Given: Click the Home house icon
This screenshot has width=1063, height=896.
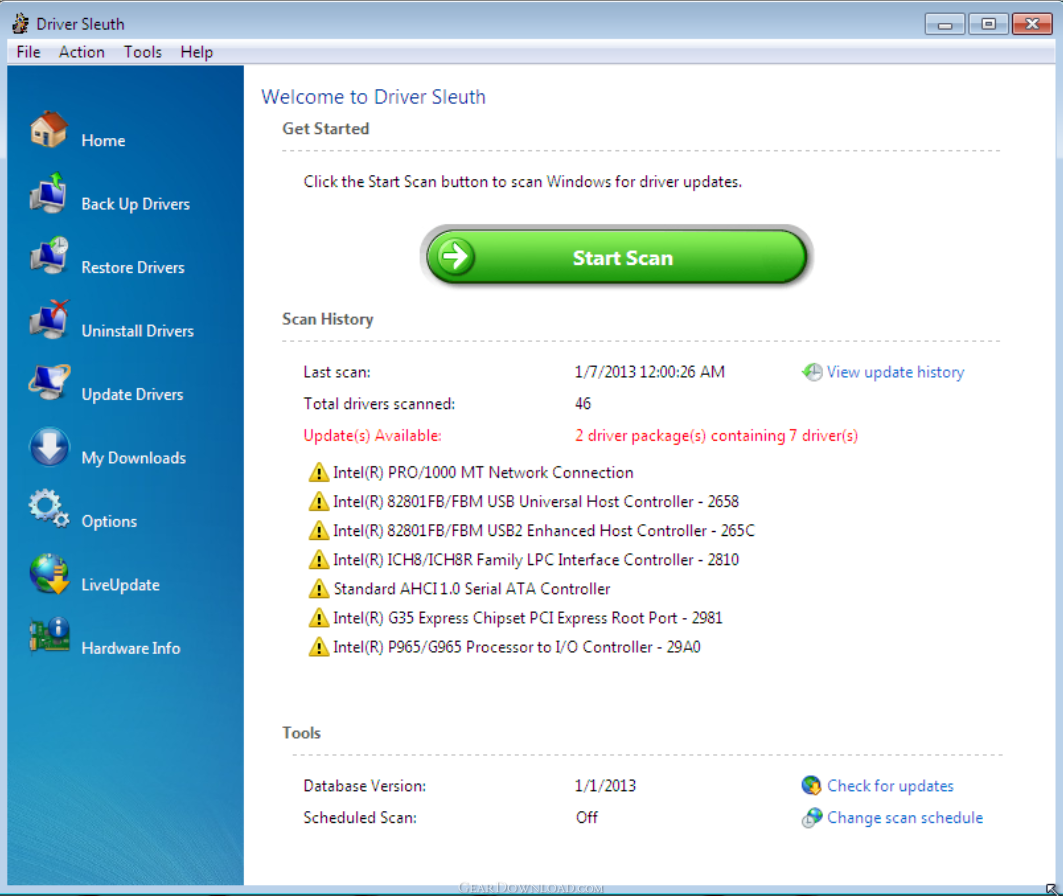Looking at the screenshot, I should click(49, 129).
